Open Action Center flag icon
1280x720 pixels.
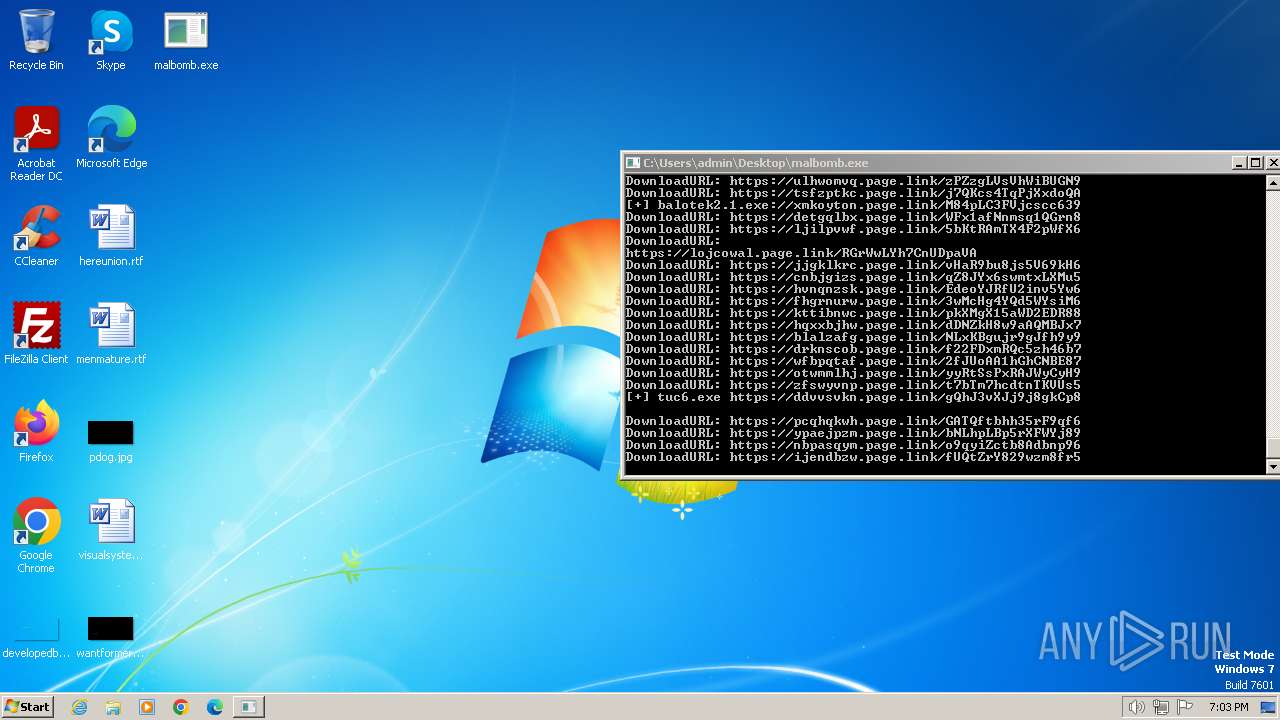tap(1186, 707)
